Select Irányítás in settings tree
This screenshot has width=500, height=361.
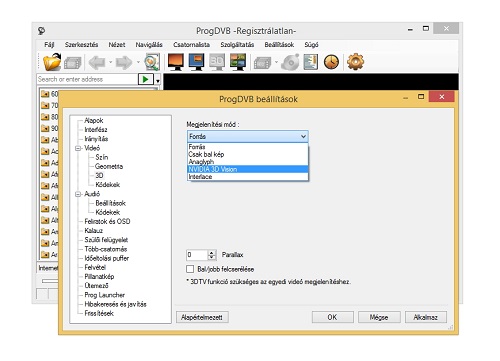coord(96,139)
